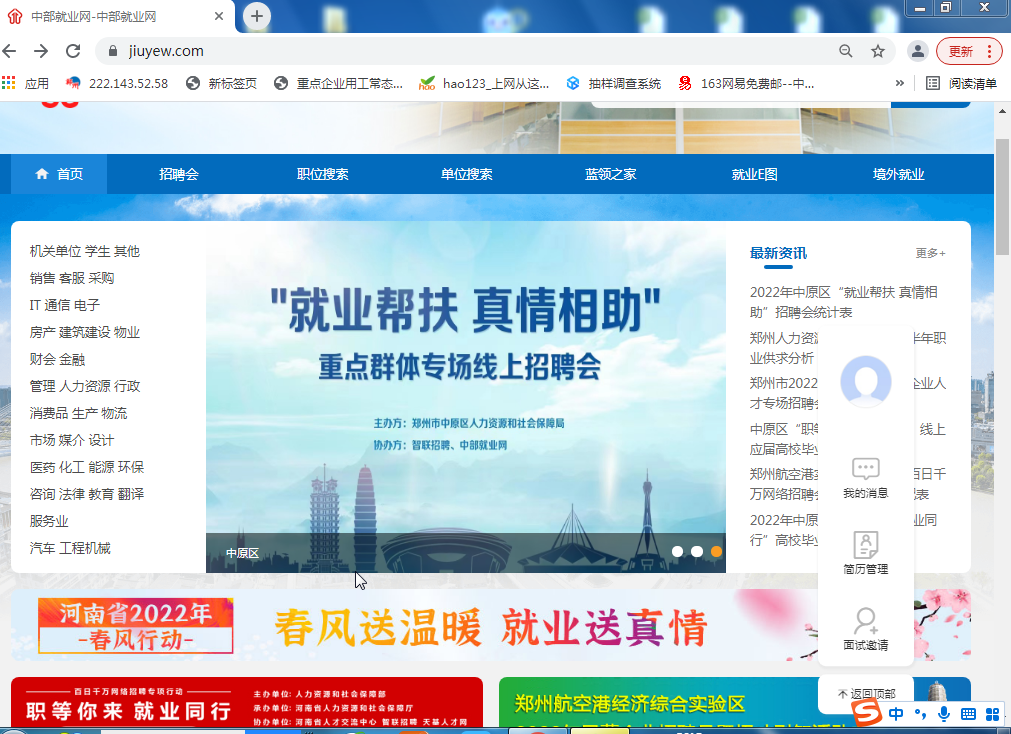The width and height of the screenshot is (1011, 734).
Task: Open the 2022年中原区就业帮扶 news article
Action: (844, 303)
